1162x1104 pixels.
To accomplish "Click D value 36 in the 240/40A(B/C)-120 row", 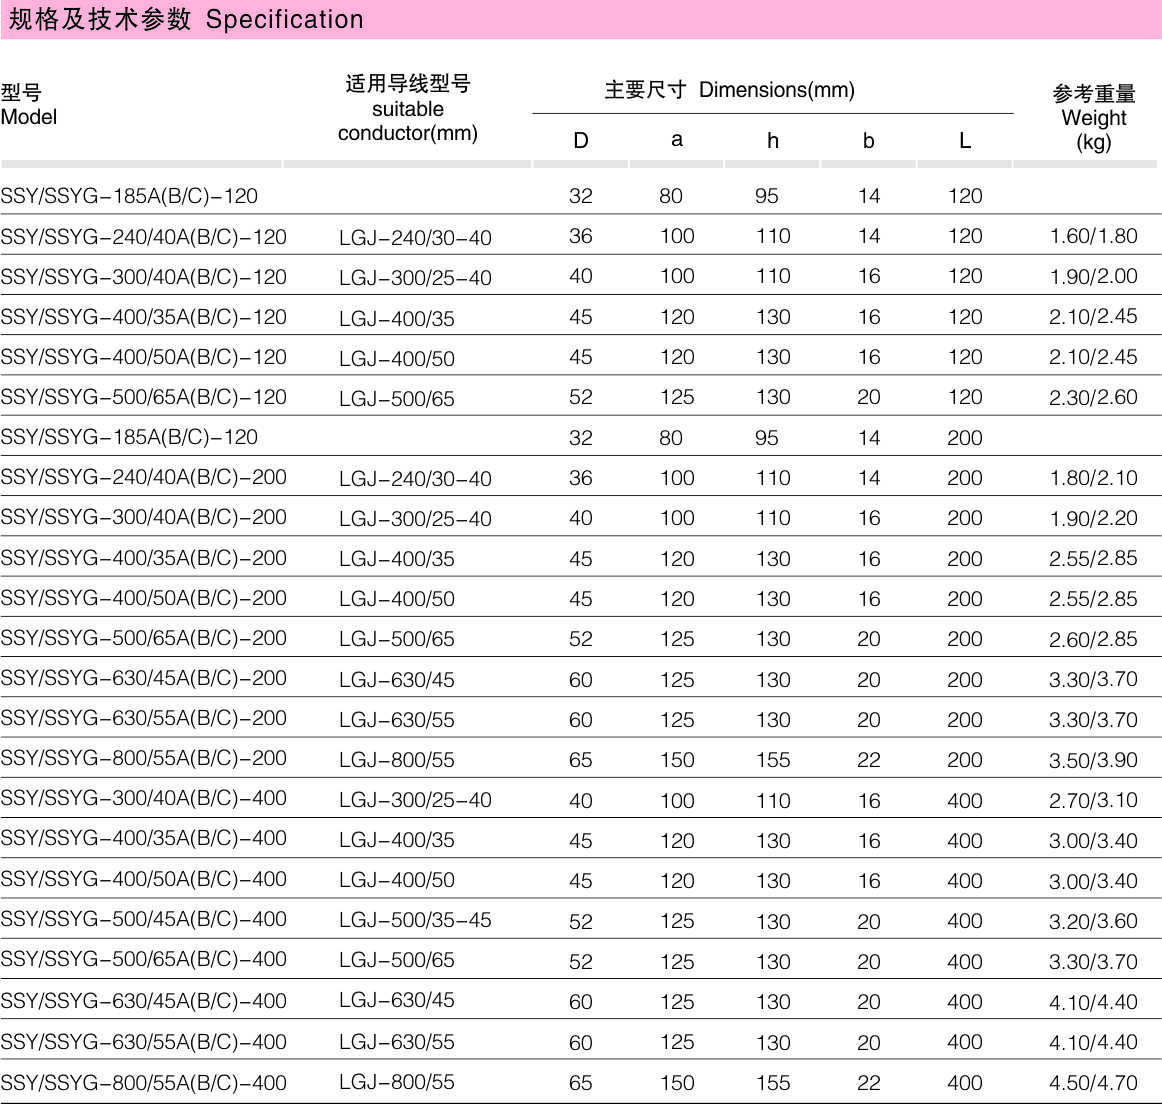I will point(580,236).
